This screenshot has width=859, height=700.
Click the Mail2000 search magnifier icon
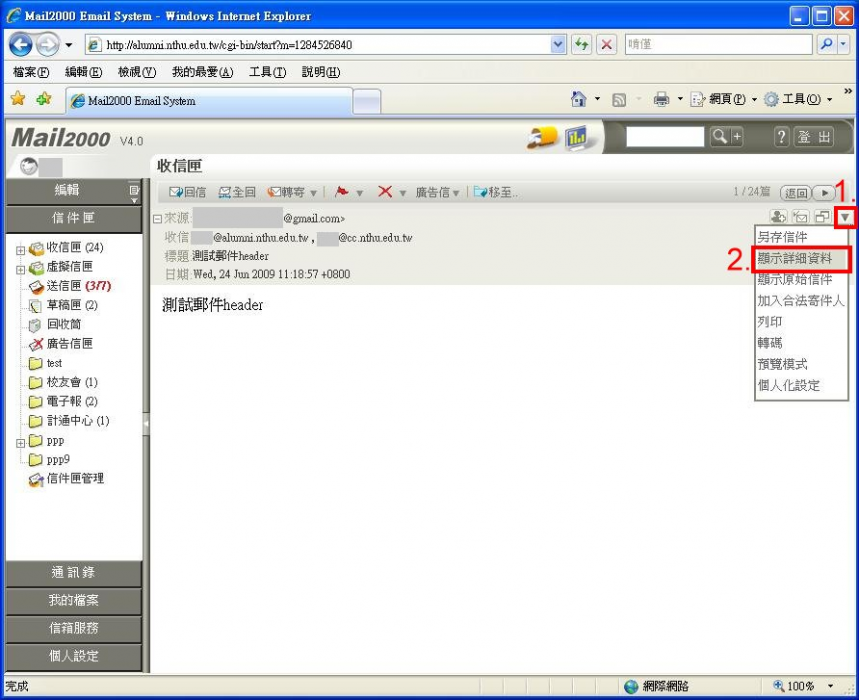pyautogui.click(x=720, y=138)
